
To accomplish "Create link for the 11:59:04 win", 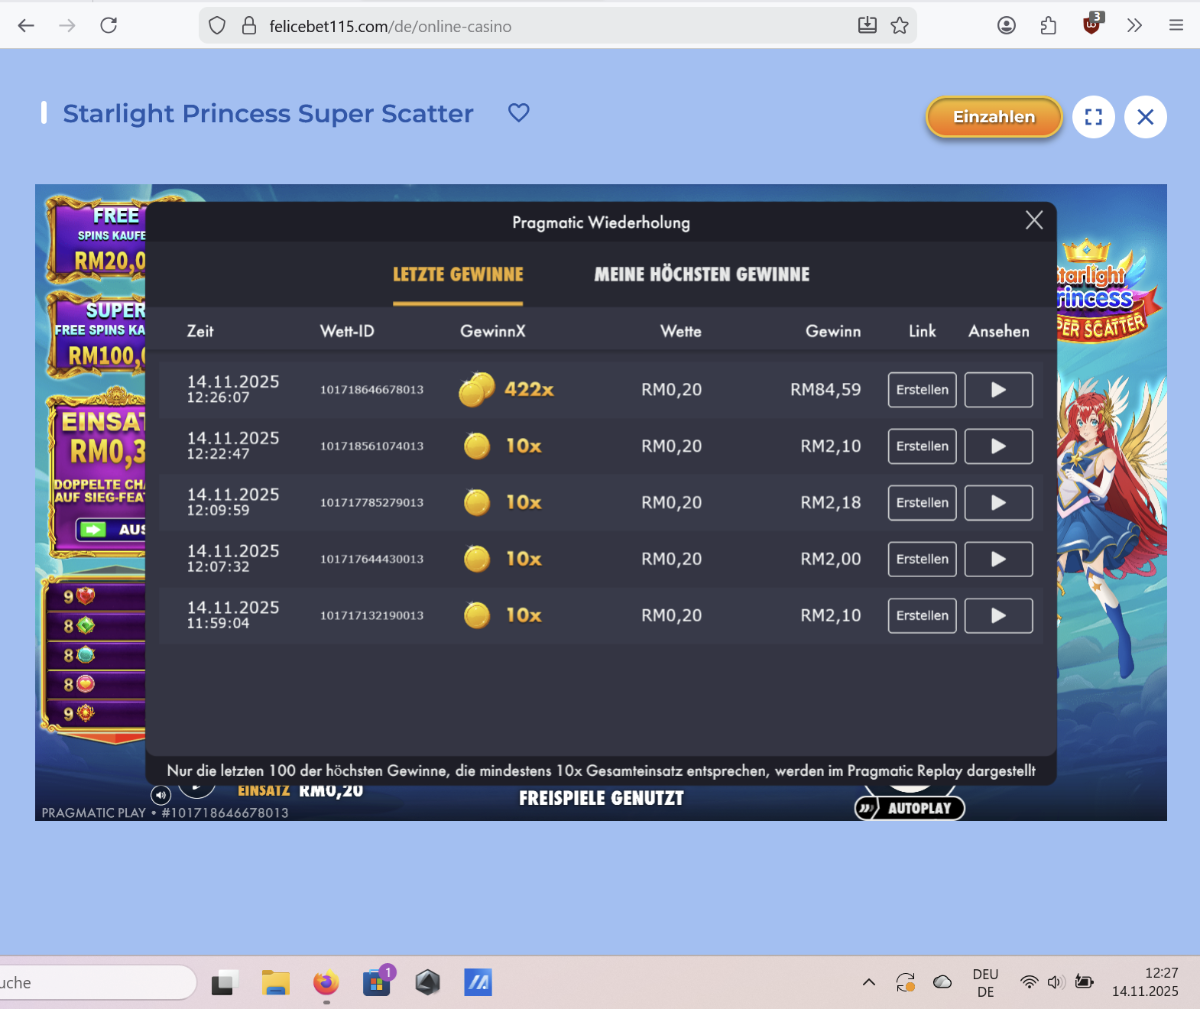I will click(x=922, y=616).
